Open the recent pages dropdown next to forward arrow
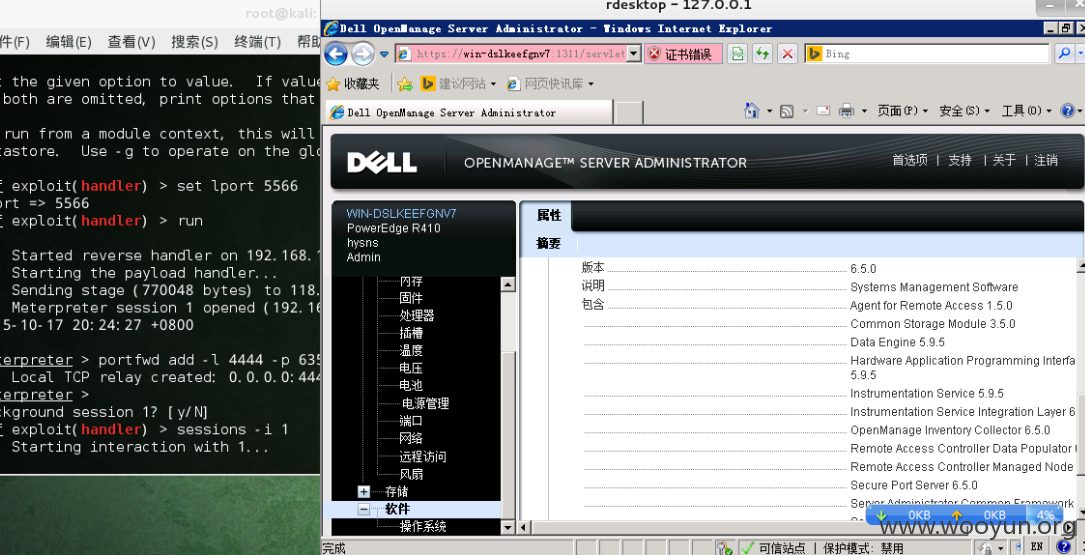Viewport: 1085px width, 555px height. click(x=384, y=54)
